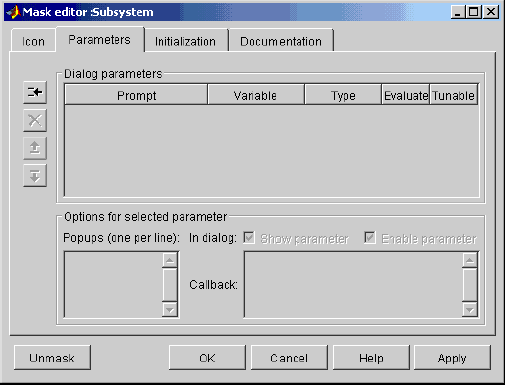Confirm with the OK button

(207, 358)
